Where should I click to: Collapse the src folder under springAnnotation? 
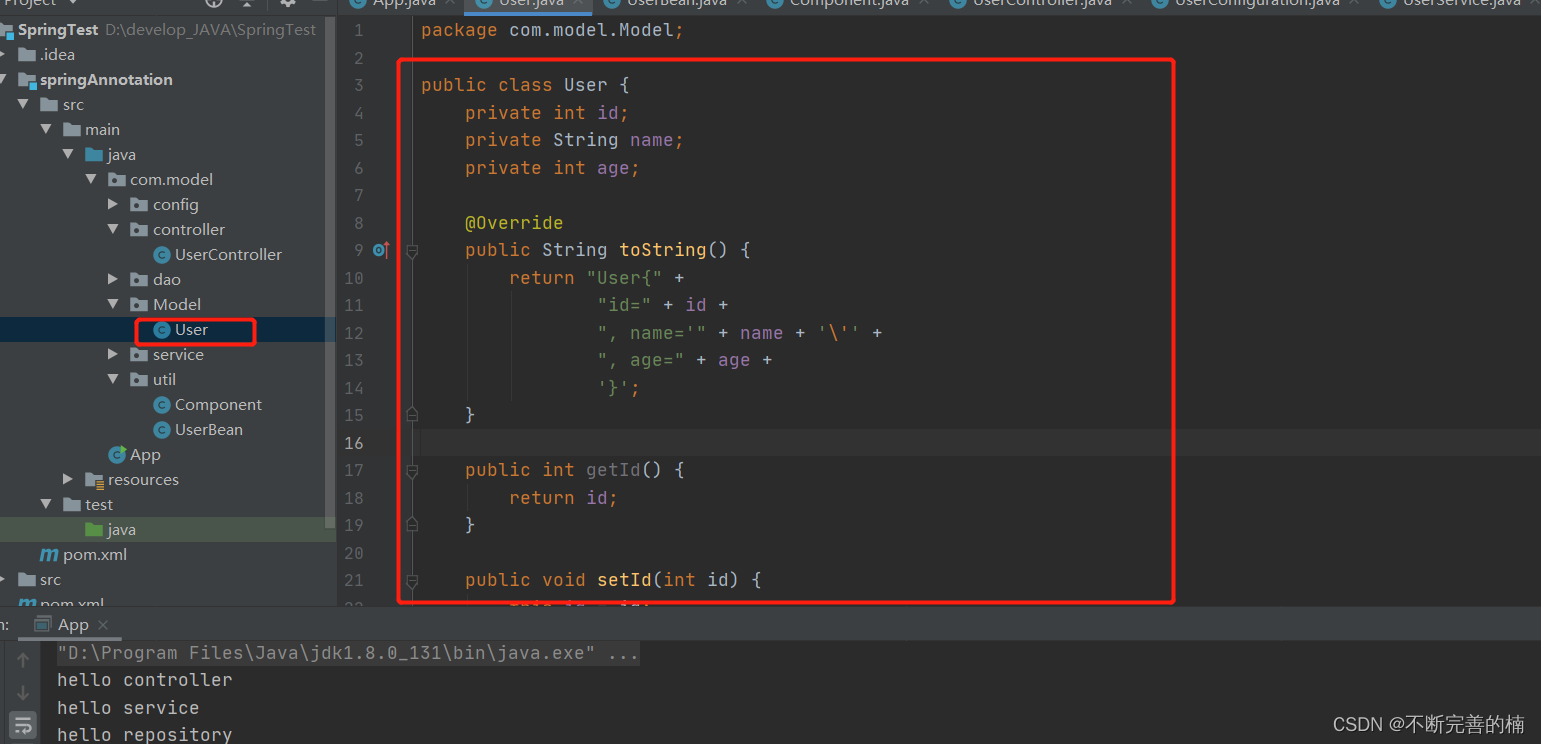tap(23, 105)
